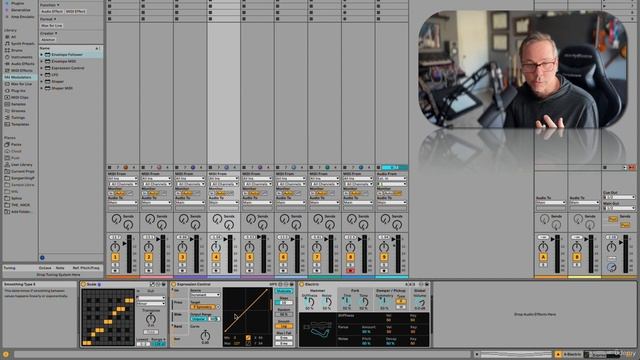Select the Slide row in Expression Control
This screenshot has width=640, height=360.
tap(179, 315)
